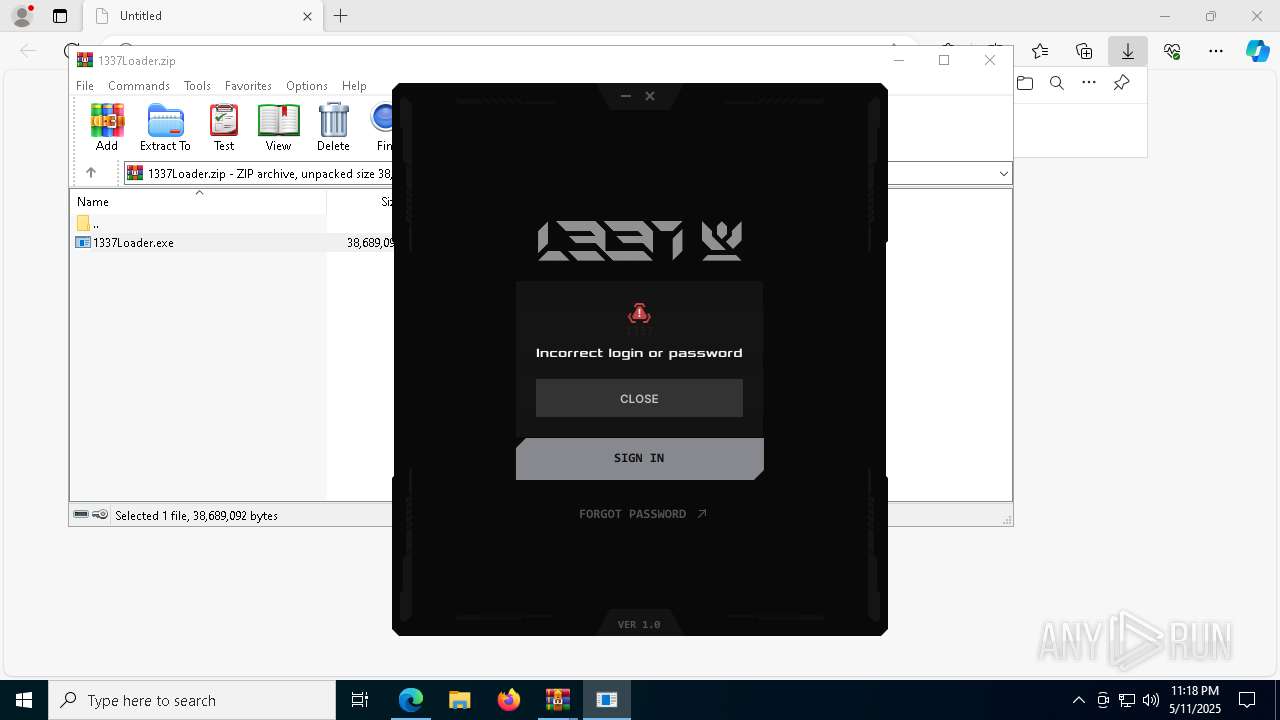Minimize the WinRAR window
This screenshot has height=720, width=1280.
click(898, 60)
